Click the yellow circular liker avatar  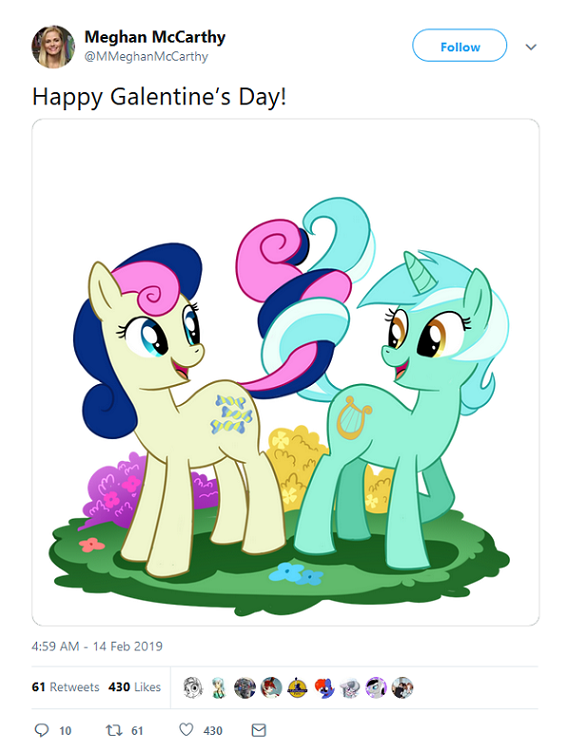pos(297,688)
